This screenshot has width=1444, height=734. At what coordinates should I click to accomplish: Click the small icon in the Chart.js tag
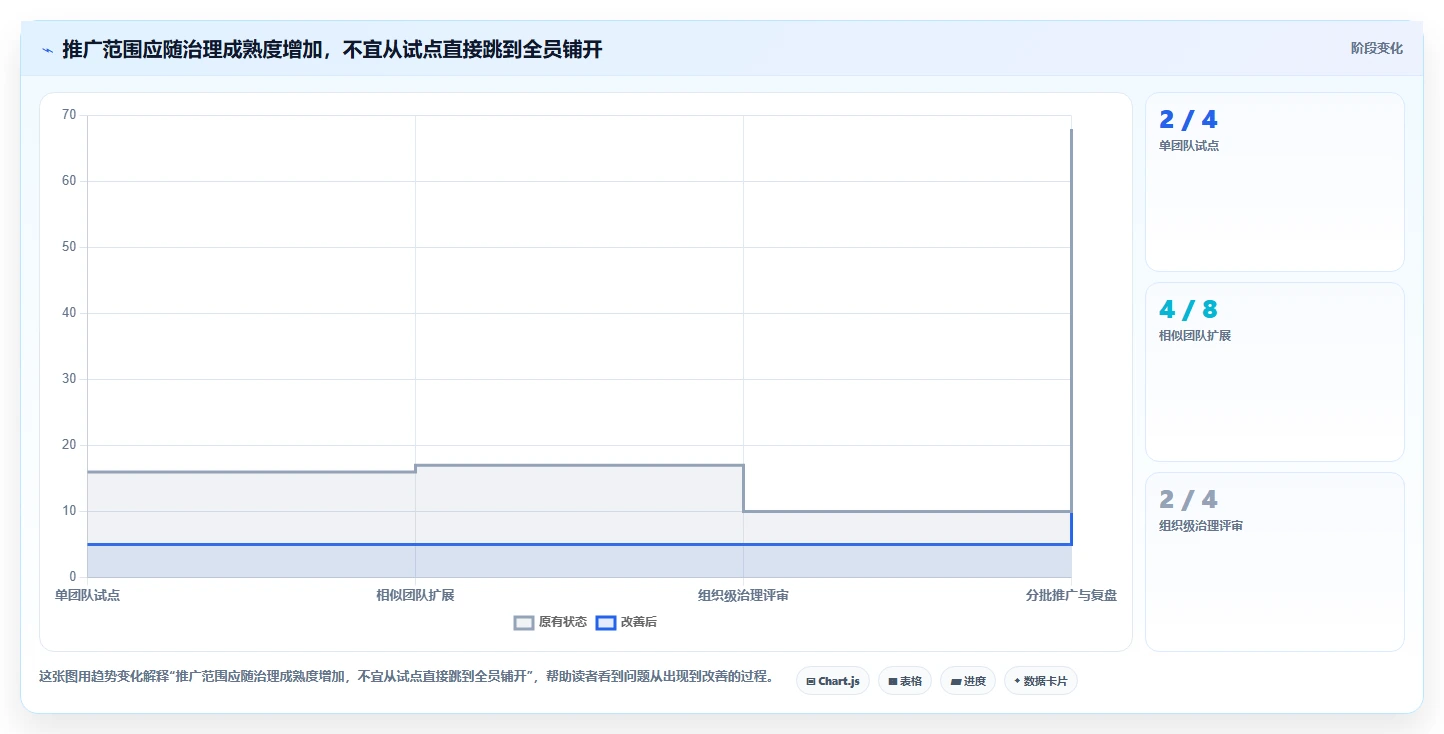pyautogui.click(x=811, y=681)
